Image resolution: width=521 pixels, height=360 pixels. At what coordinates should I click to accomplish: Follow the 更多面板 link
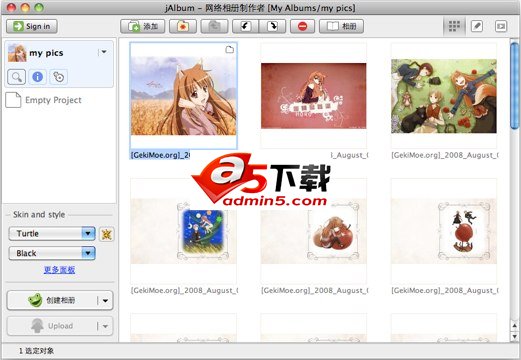point(59,270)
